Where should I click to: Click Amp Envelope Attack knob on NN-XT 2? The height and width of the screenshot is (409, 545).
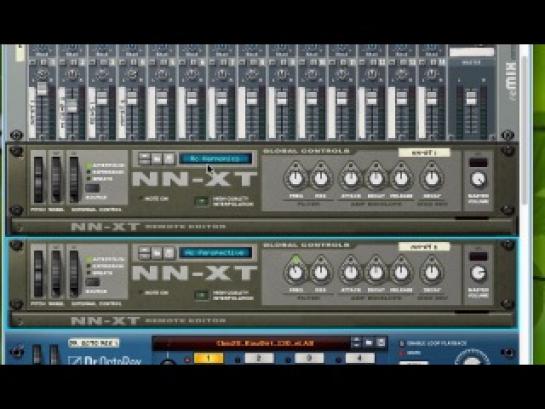(350, 272)
